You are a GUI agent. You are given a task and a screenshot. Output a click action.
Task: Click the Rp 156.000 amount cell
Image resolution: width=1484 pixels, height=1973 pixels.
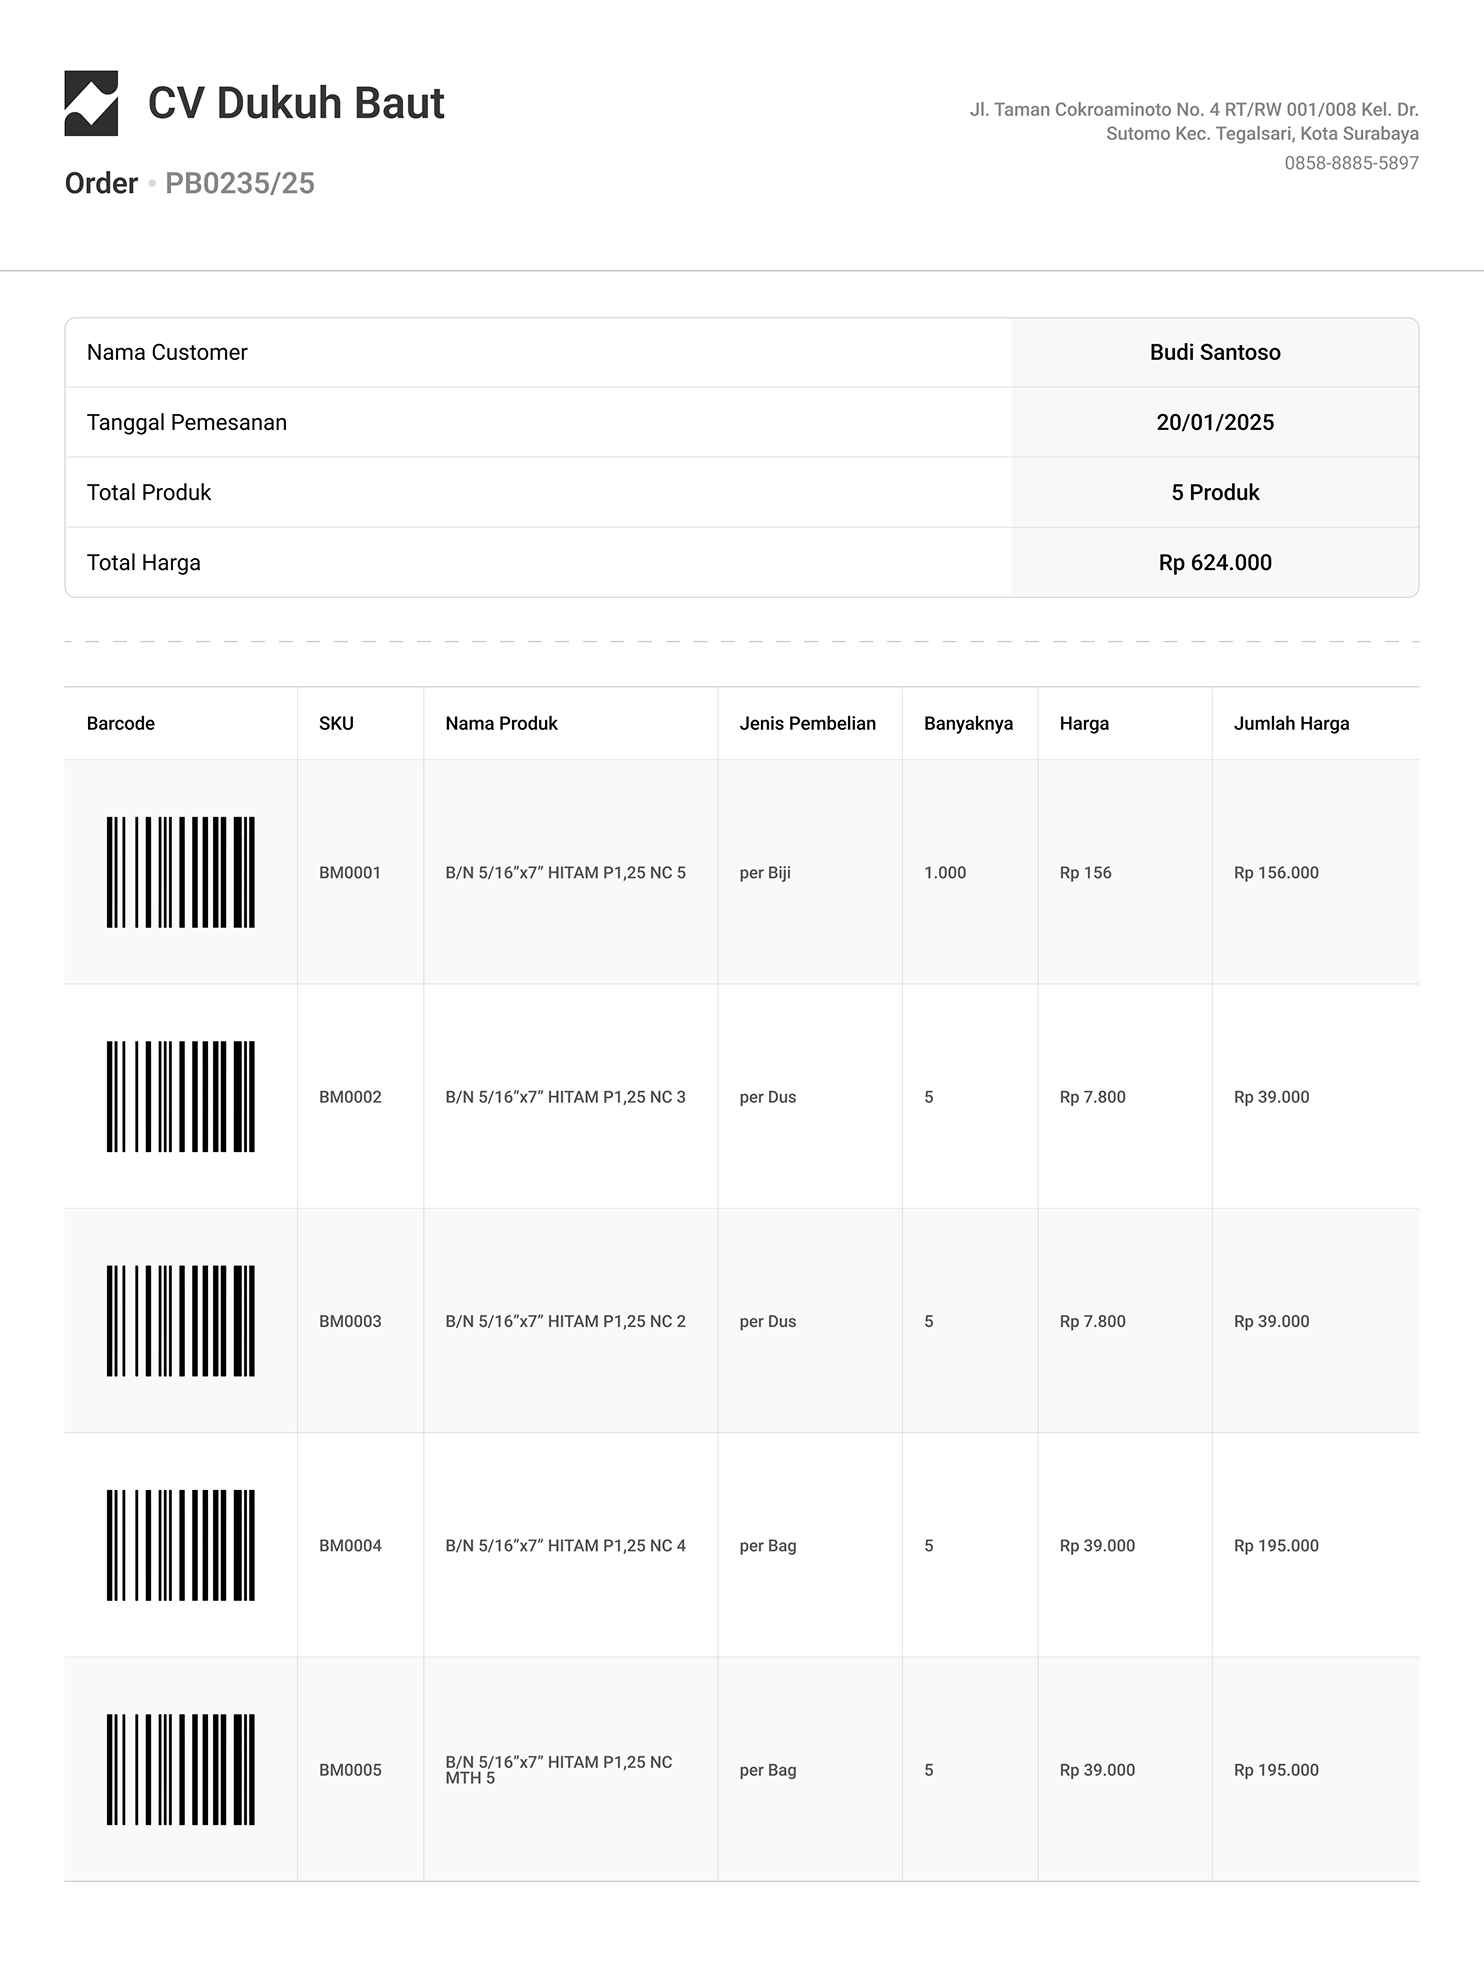tap(1276, 872)
